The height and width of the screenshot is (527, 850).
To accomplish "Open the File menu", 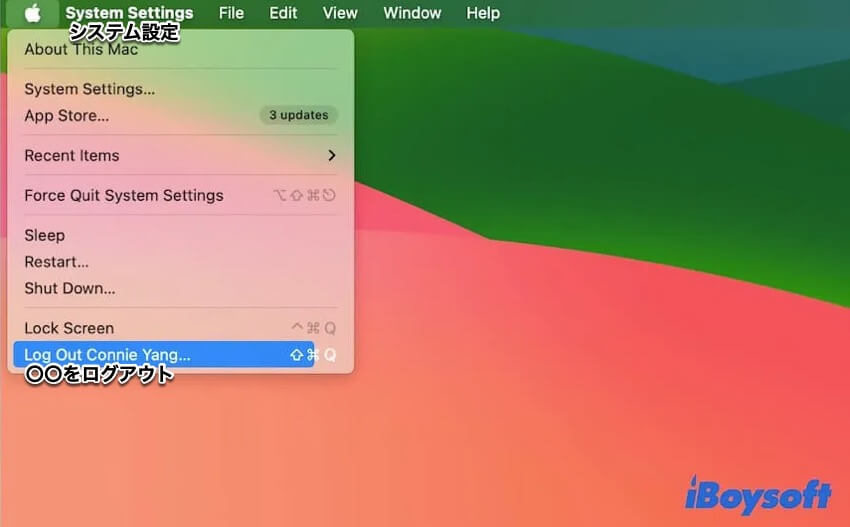I will [231, 13].
